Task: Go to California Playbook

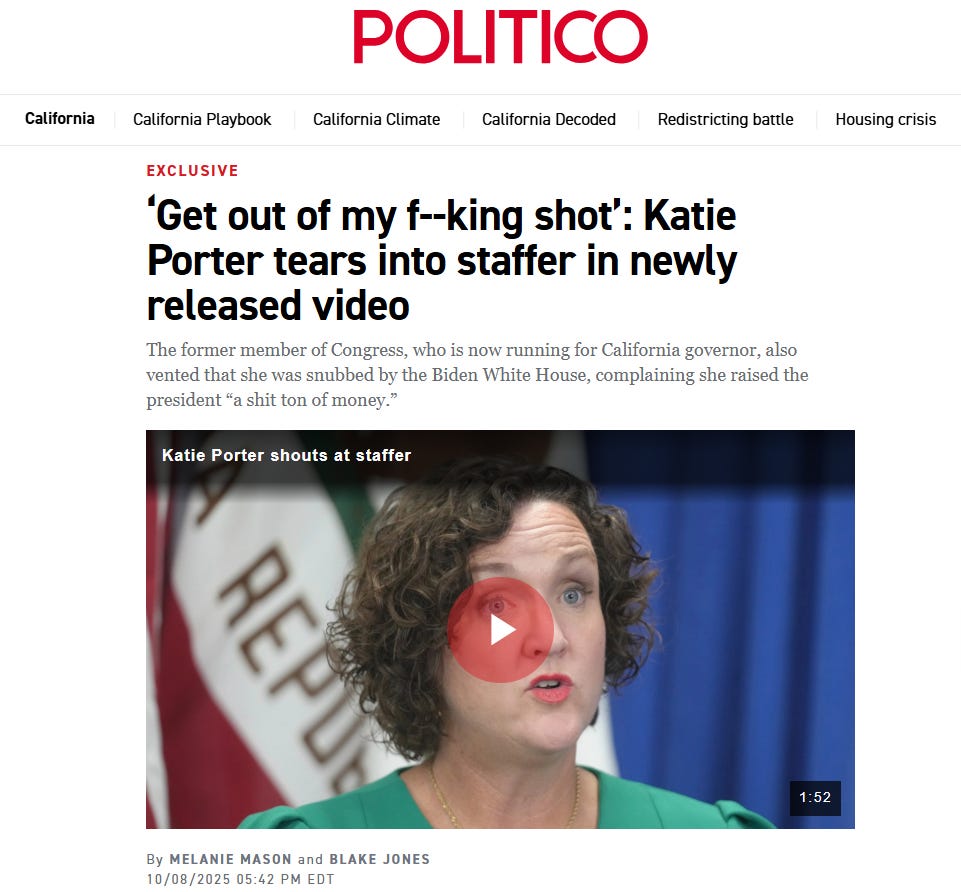Action: click(202, 119)
